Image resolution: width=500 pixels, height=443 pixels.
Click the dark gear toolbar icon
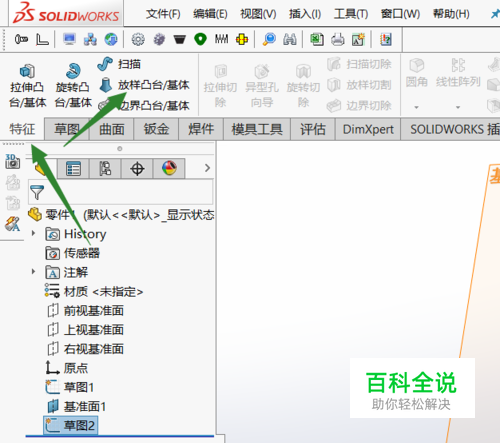[159, 40]
